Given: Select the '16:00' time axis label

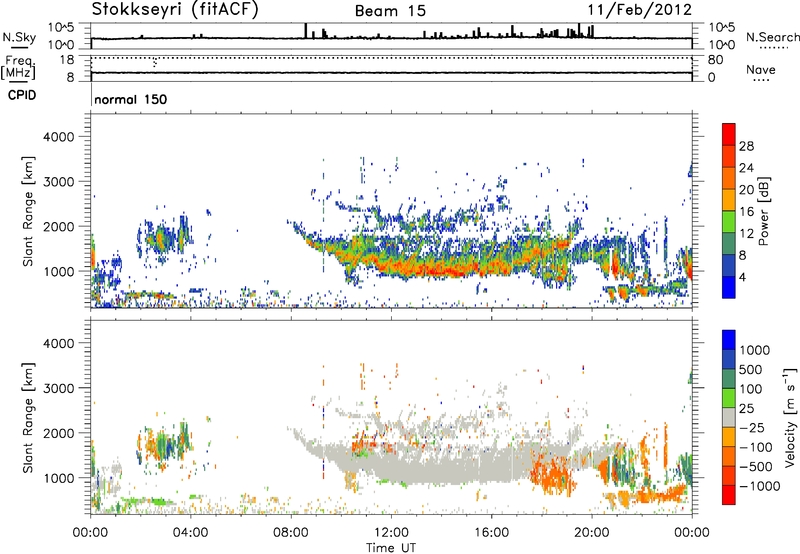Looking at the screenshot, I should (x=491, y=533).
